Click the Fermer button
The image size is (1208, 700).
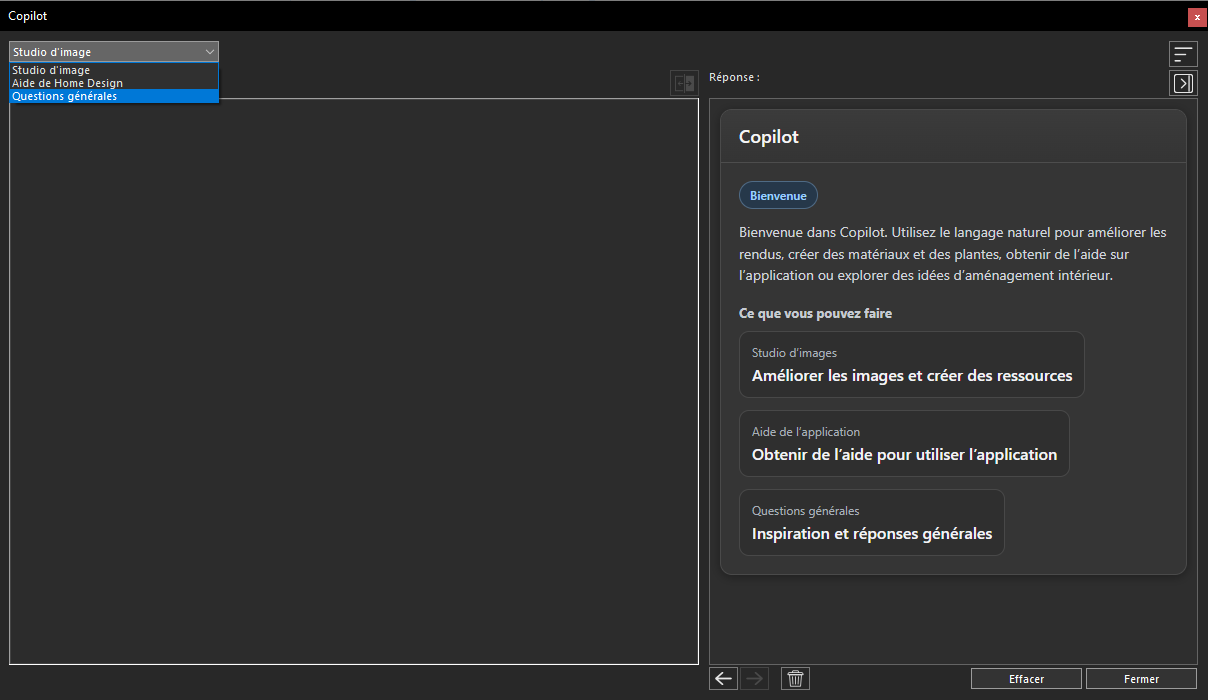click(1141, 679)
